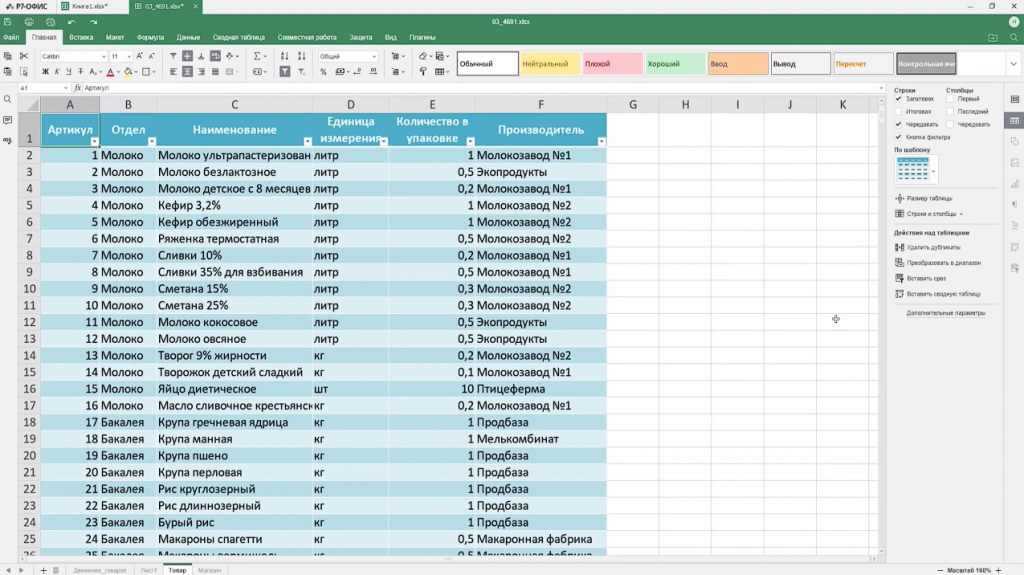
Task: Sort descending icon
Action: pos(301,56)
